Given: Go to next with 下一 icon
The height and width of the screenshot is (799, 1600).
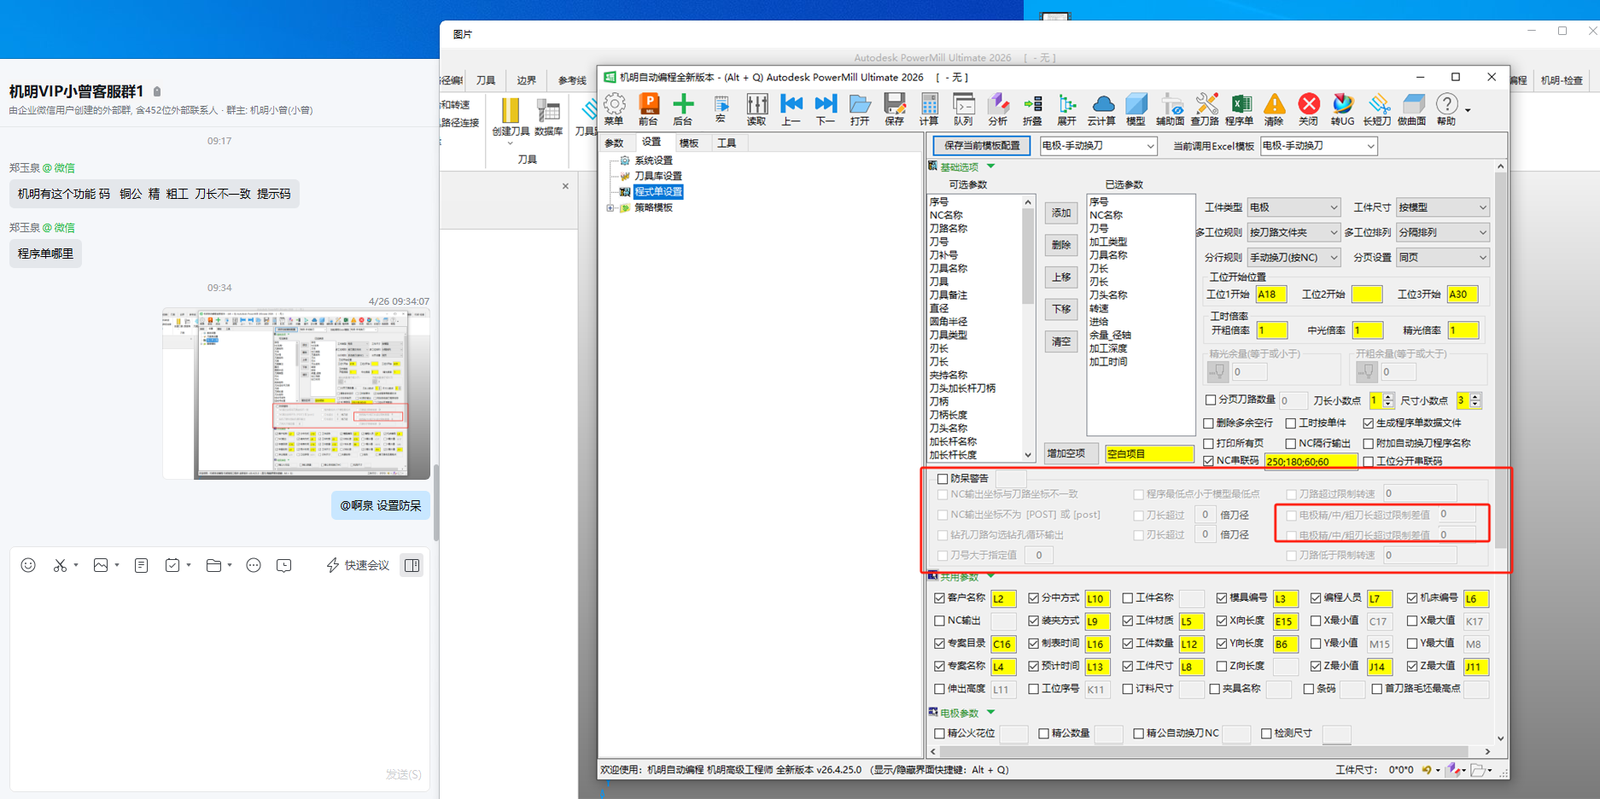Looking at the screenshot, I should [x=825, y=109].
